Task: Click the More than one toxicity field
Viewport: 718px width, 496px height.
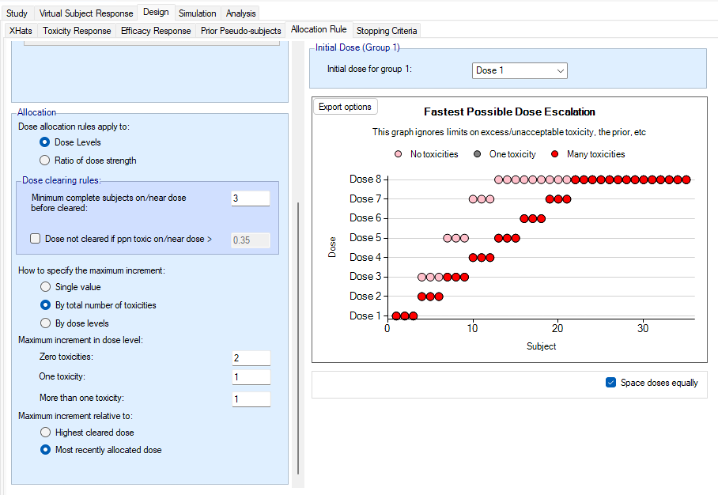Action: (x=249, y=398)
